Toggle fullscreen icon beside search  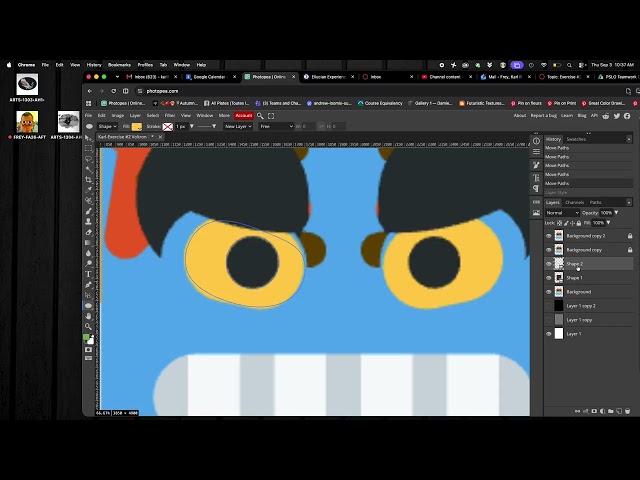[271, 116]
